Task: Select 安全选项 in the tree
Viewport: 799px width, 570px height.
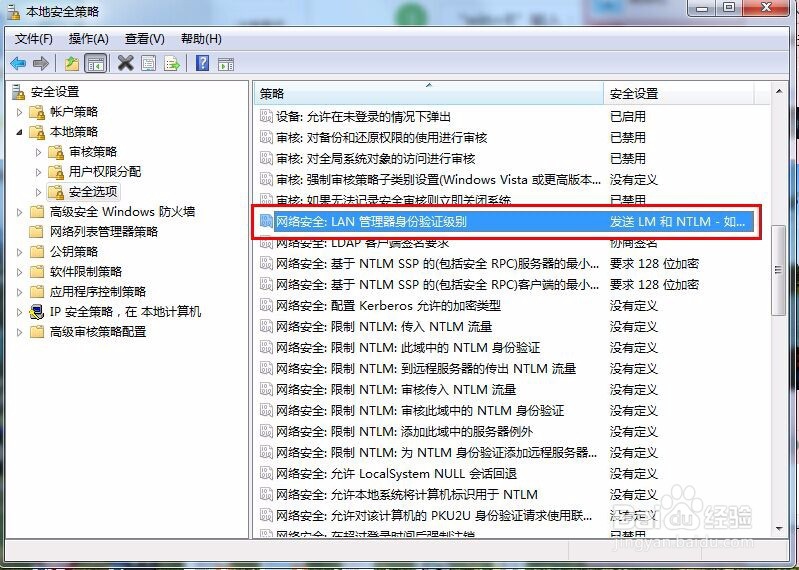Action: (x=93, y=192)
